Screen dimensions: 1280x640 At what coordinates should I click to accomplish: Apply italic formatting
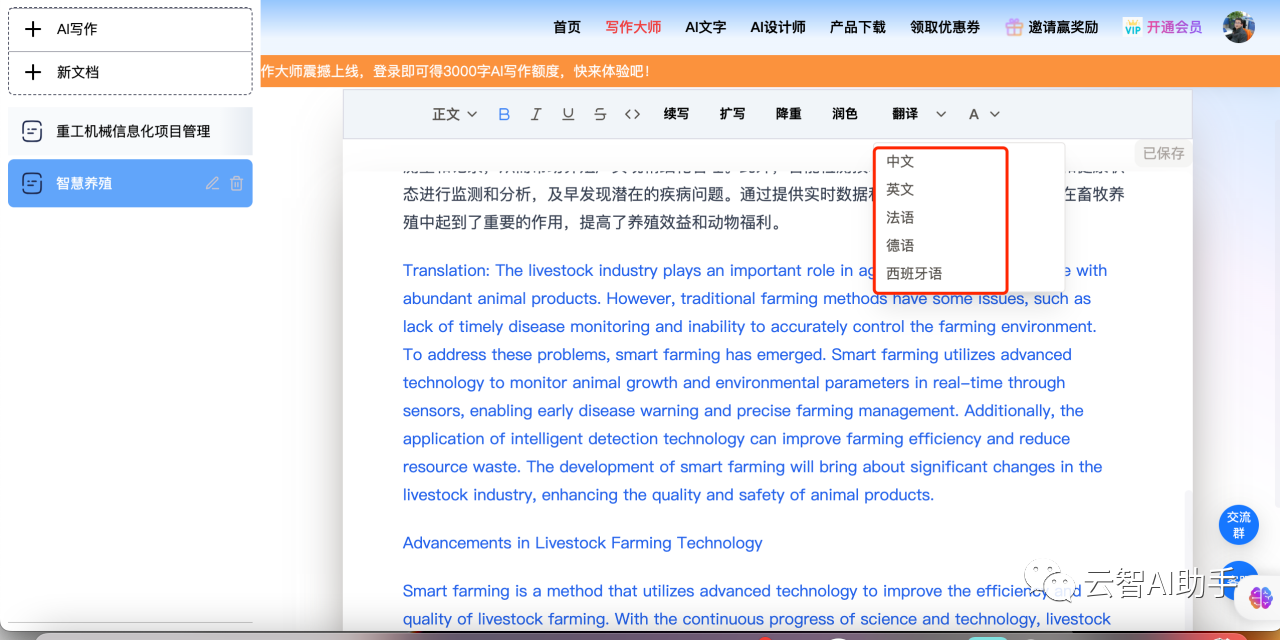coord(536,113)
